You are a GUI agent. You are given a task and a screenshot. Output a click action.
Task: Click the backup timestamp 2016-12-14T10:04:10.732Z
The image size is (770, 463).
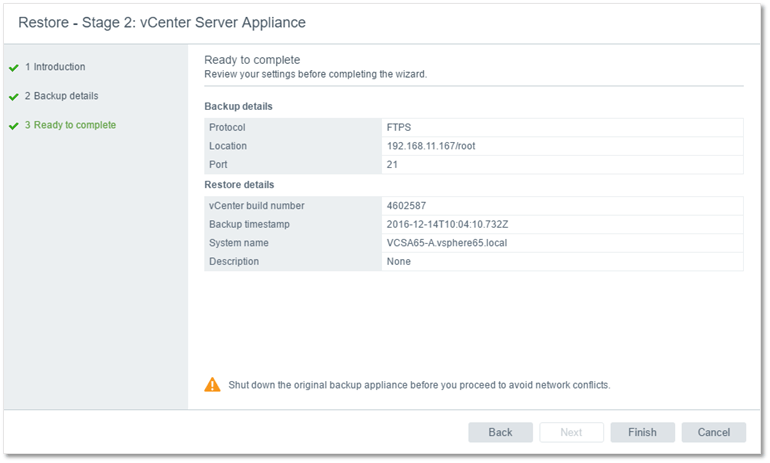(x=447, y=224)
